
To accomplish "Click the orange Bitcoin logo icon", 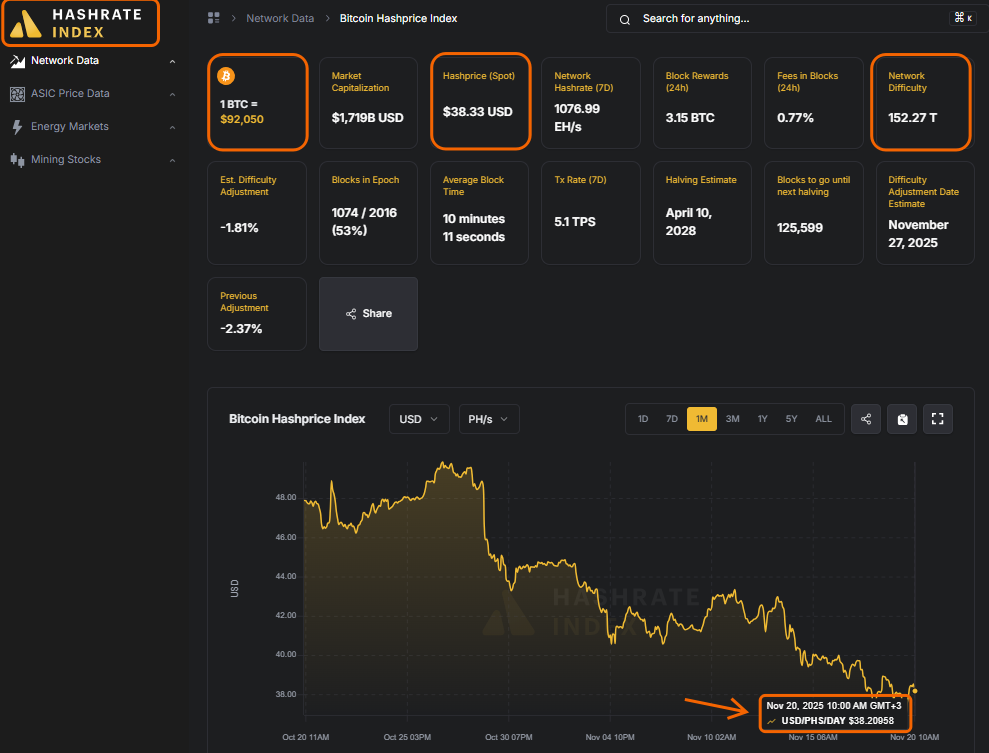I will point(226,76).
